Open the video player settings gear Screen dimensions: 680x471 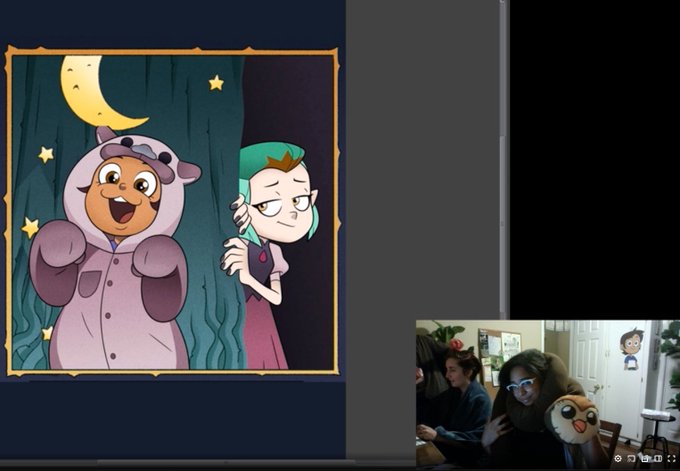coord(618,458)
